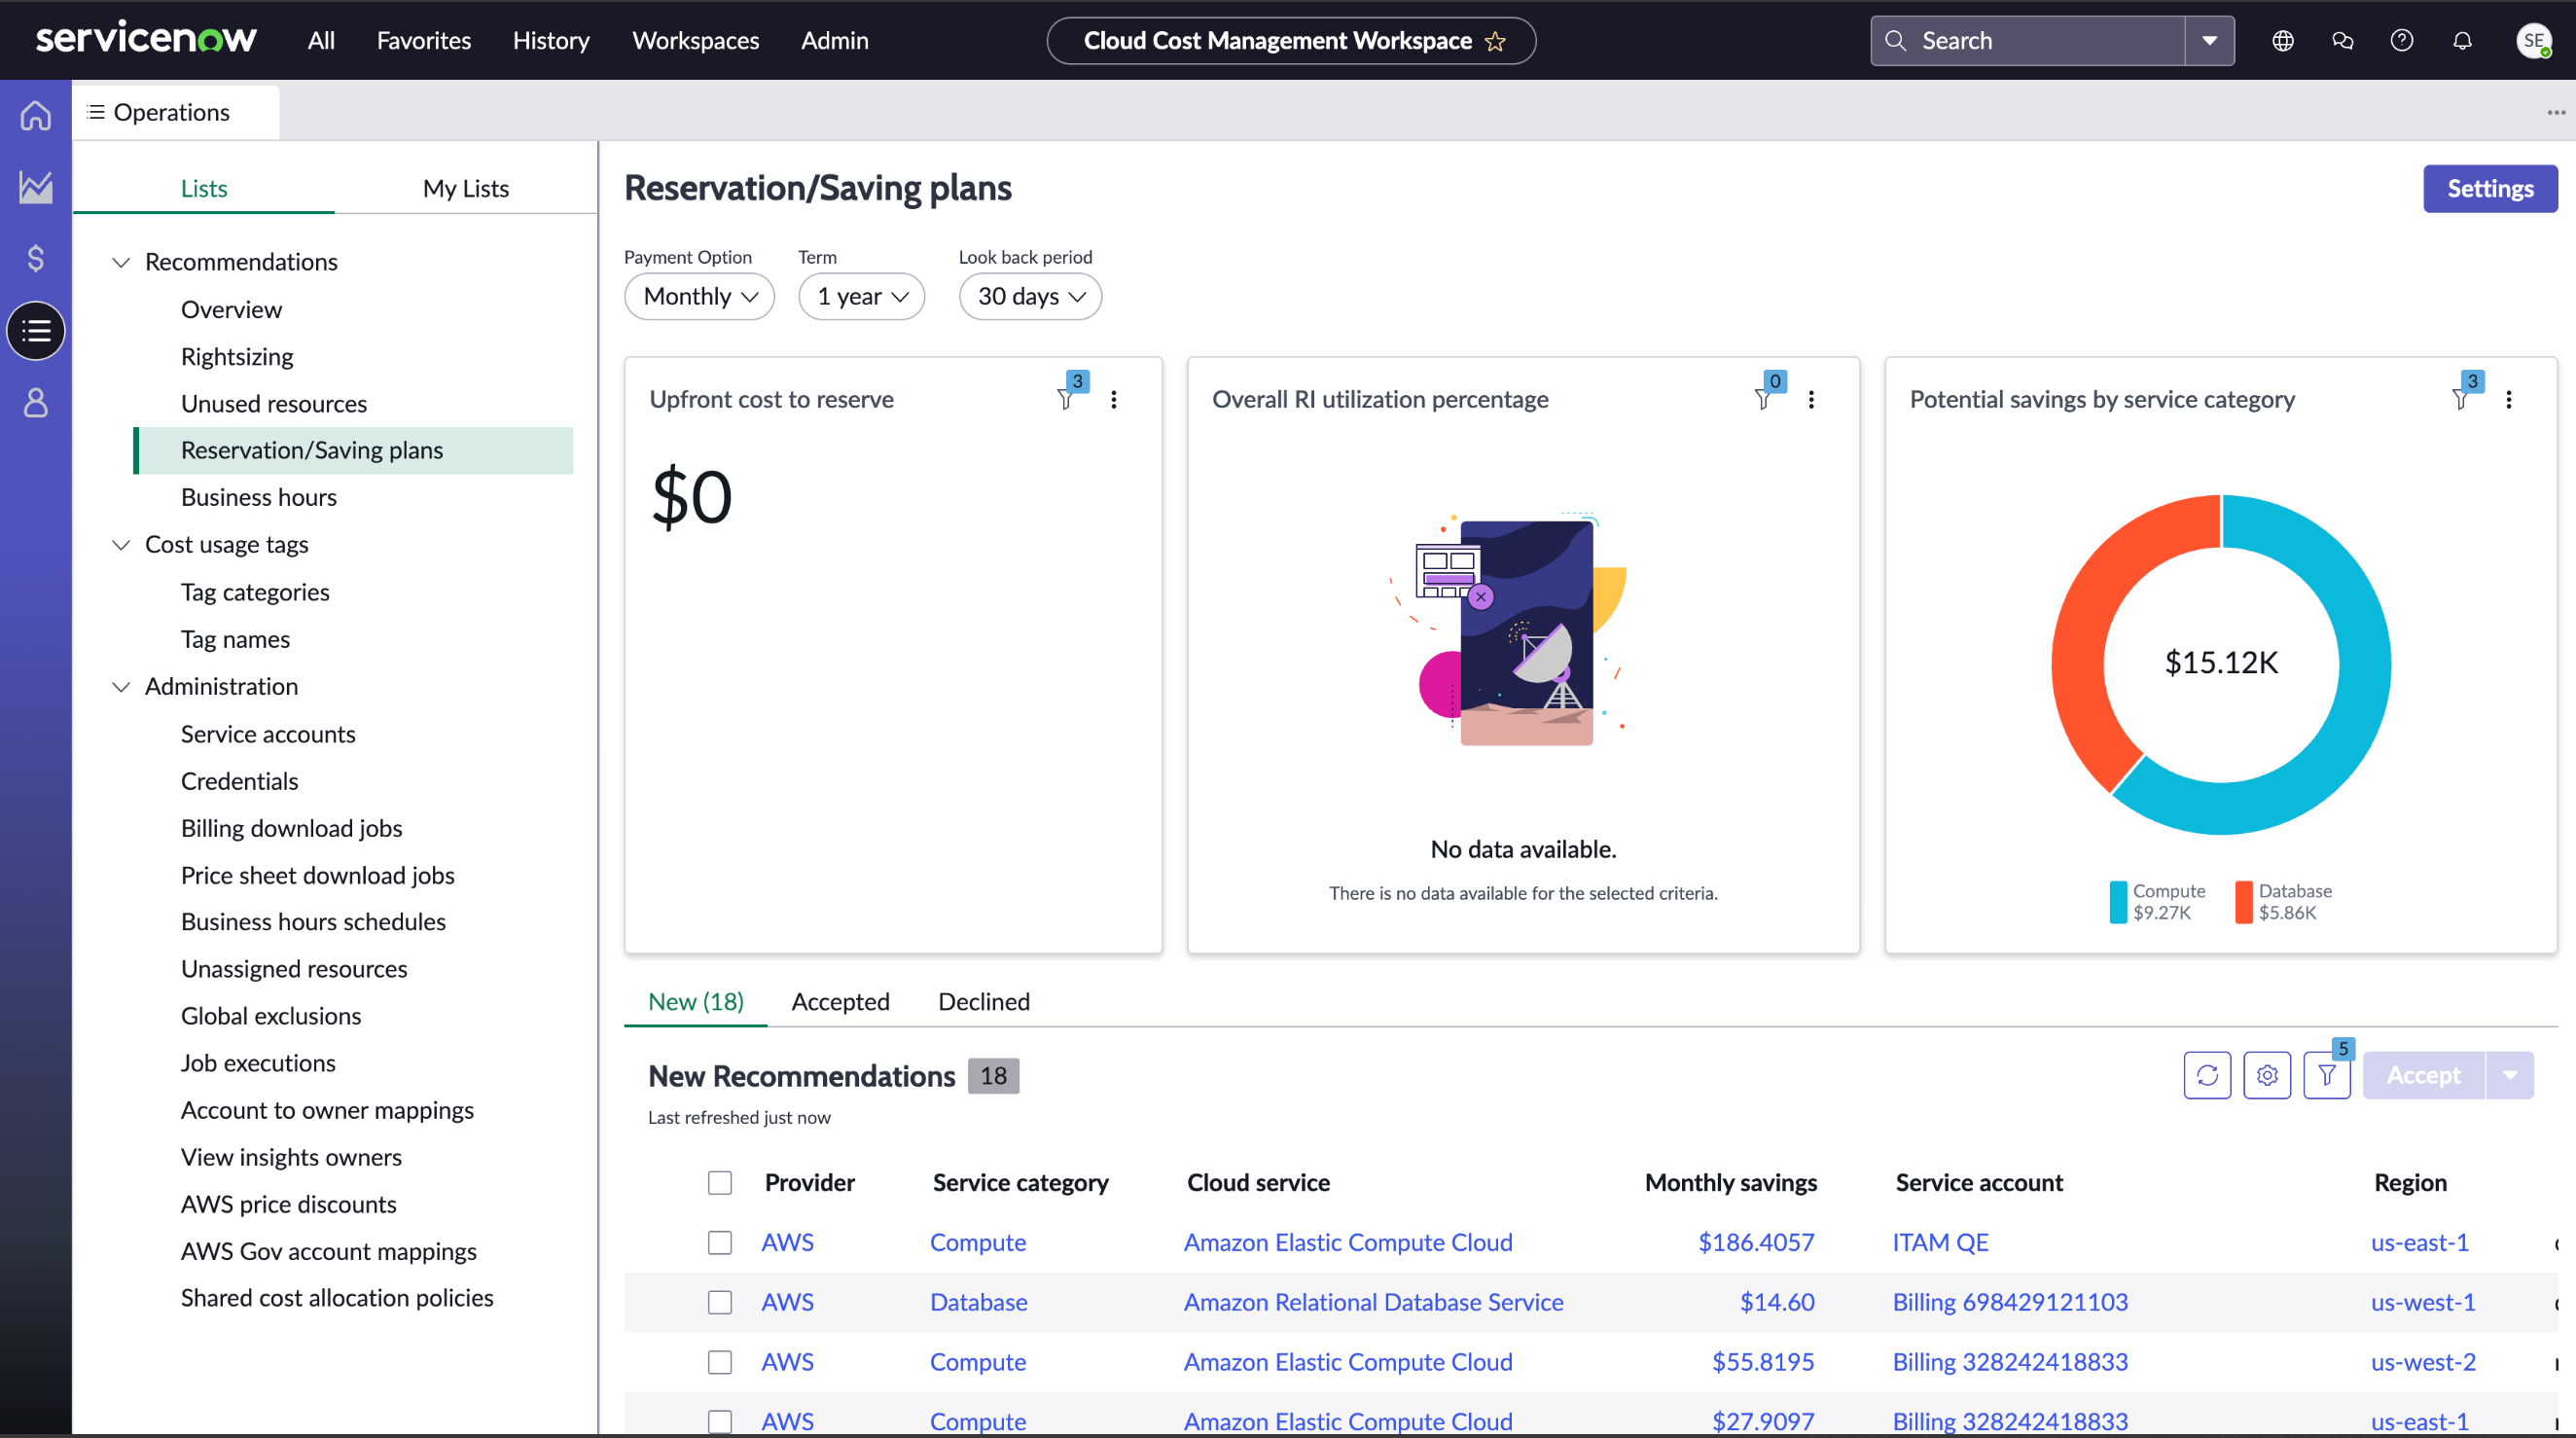The image size is (2576, 1438).
Task: Check the $55.8195 row checkbox
Action: coord(720,1363)
